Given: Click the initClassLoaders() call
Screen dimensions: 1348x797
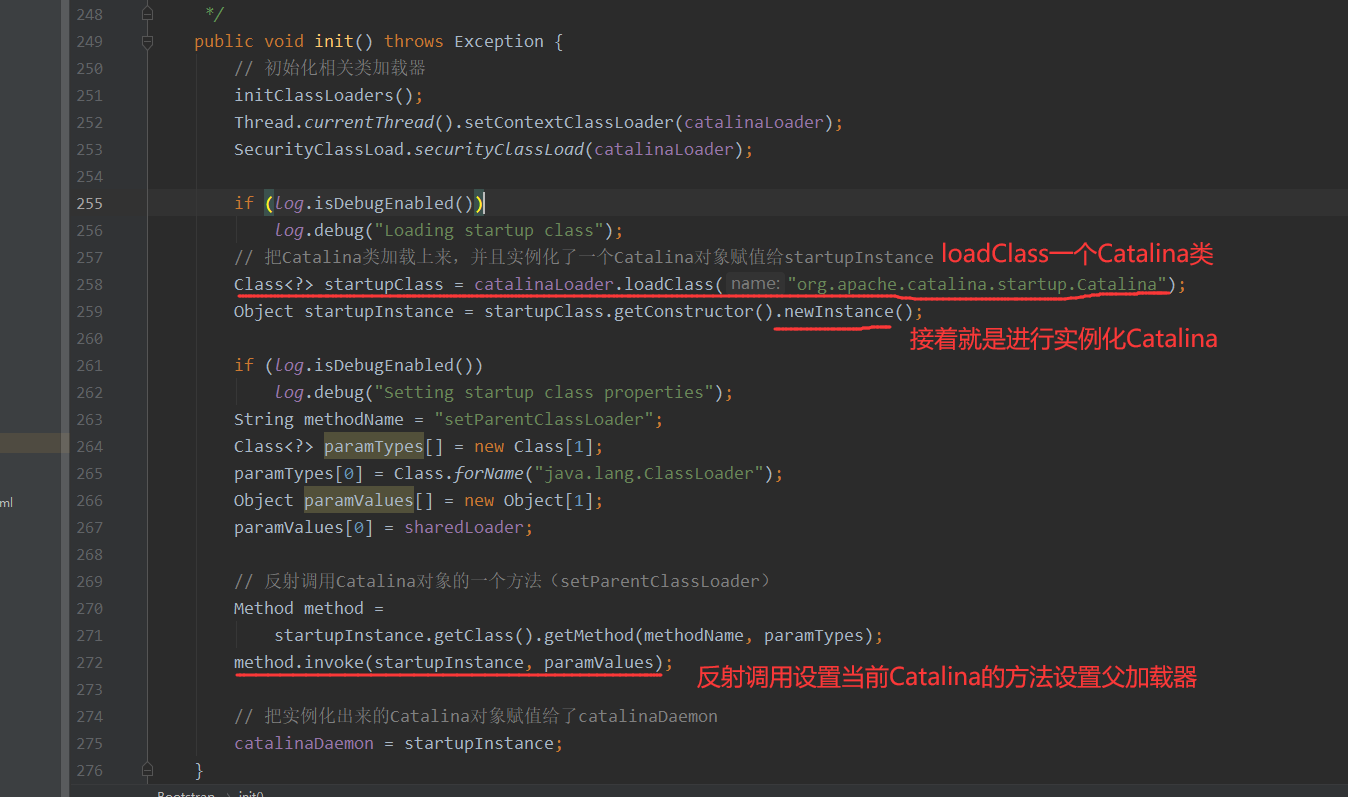Looking at the screenshot, I should click(324, 95).
